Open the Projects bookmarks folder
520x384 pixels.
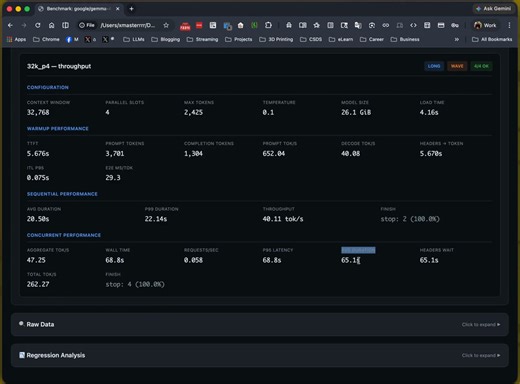[x=239, y=39]
